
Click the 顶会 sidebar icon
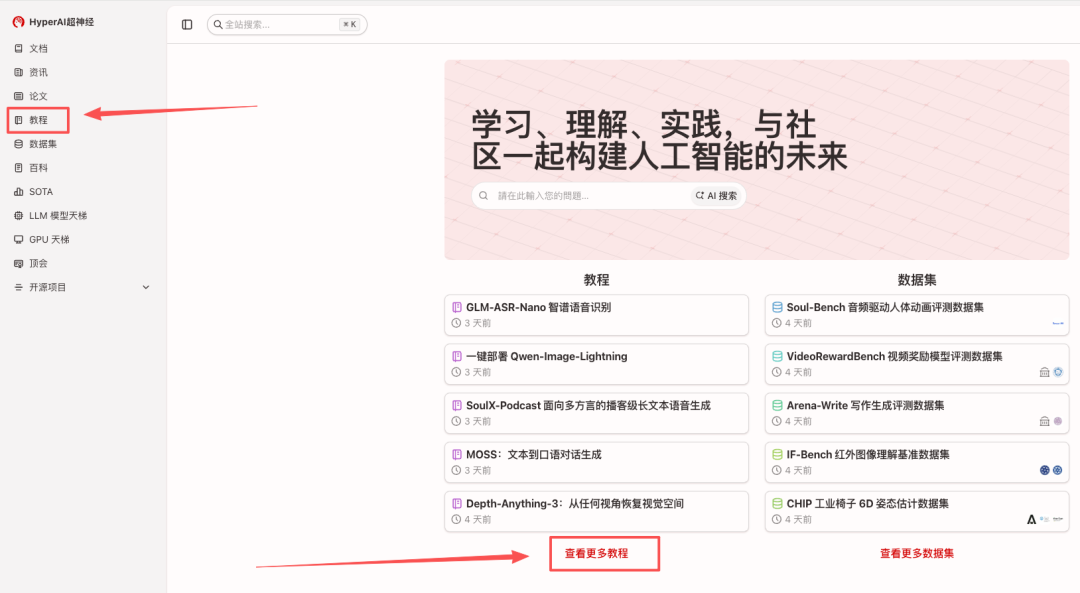pos(19,264)
